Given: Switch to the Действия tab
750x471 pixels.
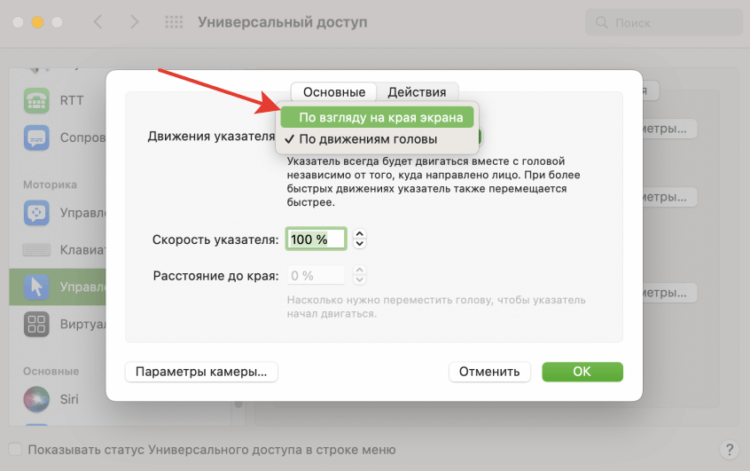Looking at the screenshot, I should tap(417, 92).
